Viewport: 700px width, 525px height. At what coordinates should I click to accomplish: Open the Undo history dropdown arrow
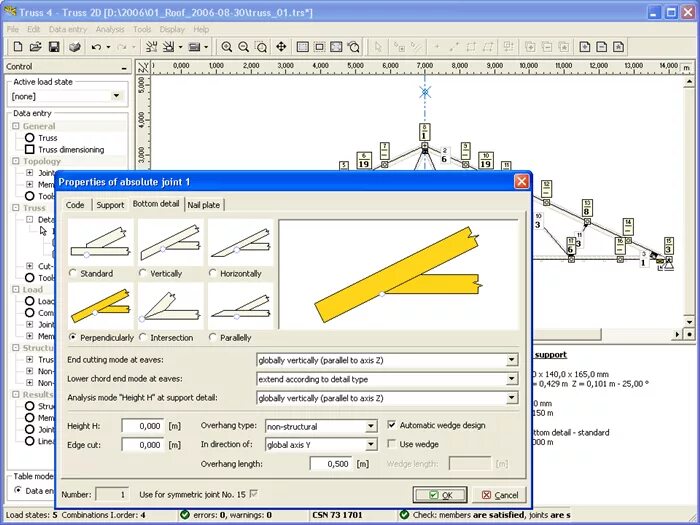108,47
